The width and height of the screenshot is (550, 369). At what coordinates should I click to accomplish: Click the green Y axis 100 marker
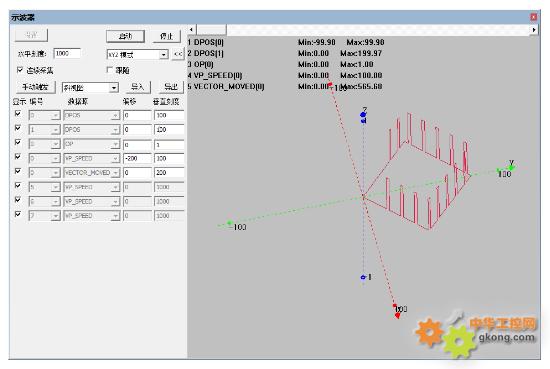click(511, 168)
